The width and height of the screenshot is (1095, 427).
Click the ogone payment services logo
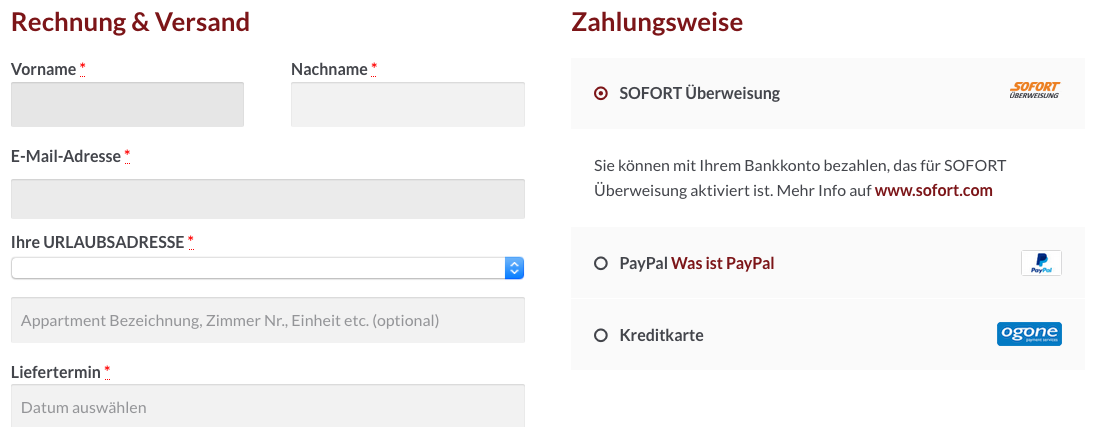point(1029,334)
